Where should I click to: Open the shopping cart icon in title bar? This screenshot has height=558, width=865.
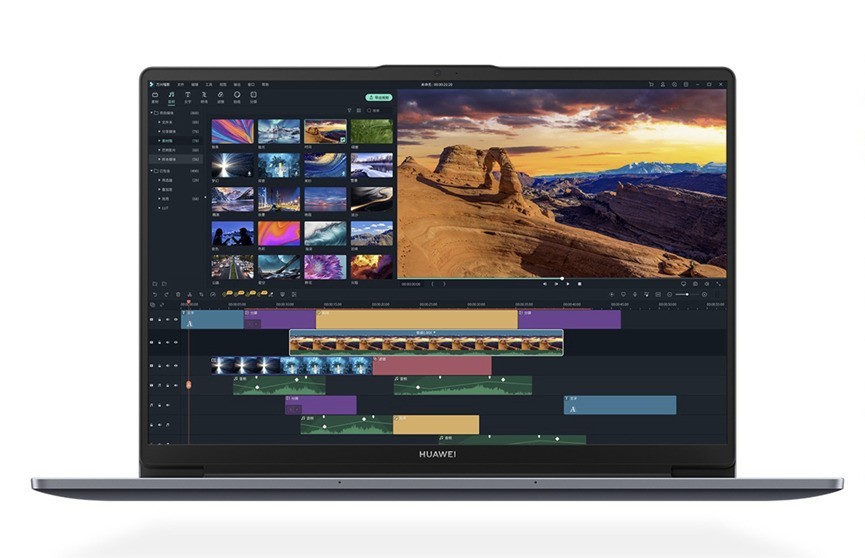pyautogui.click(x=651, y=84)
